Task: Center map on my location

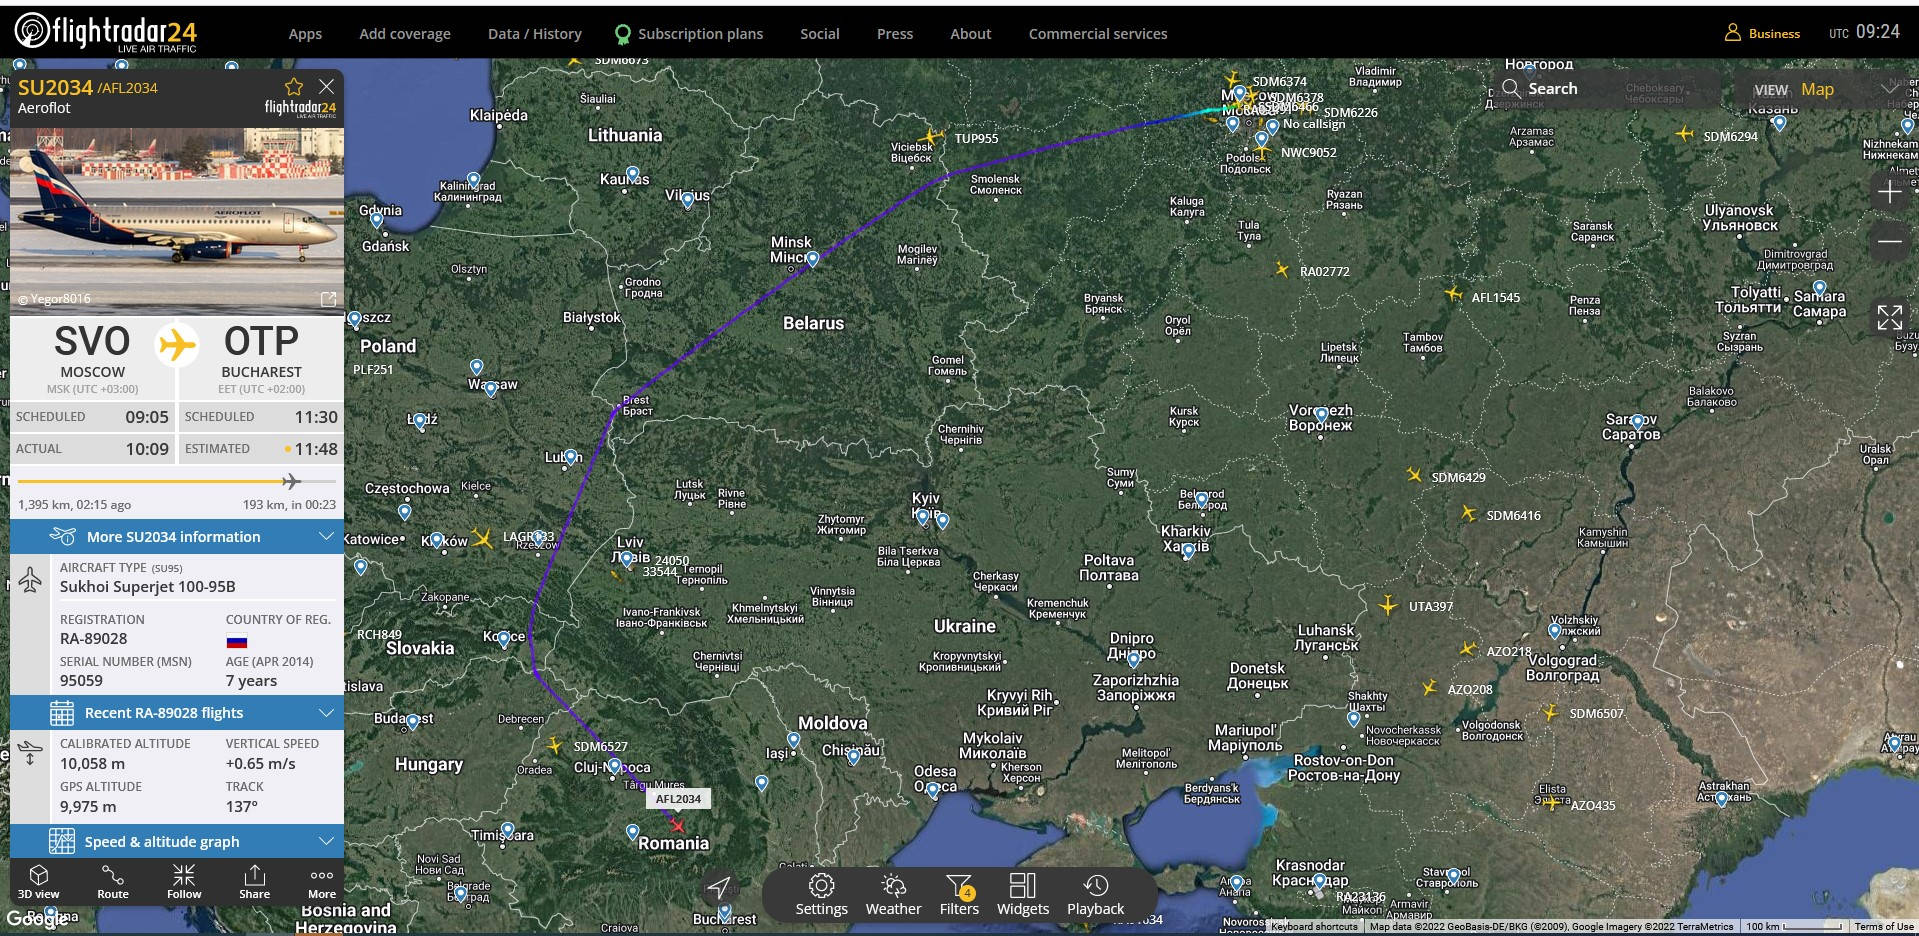Action: (719, 887)
